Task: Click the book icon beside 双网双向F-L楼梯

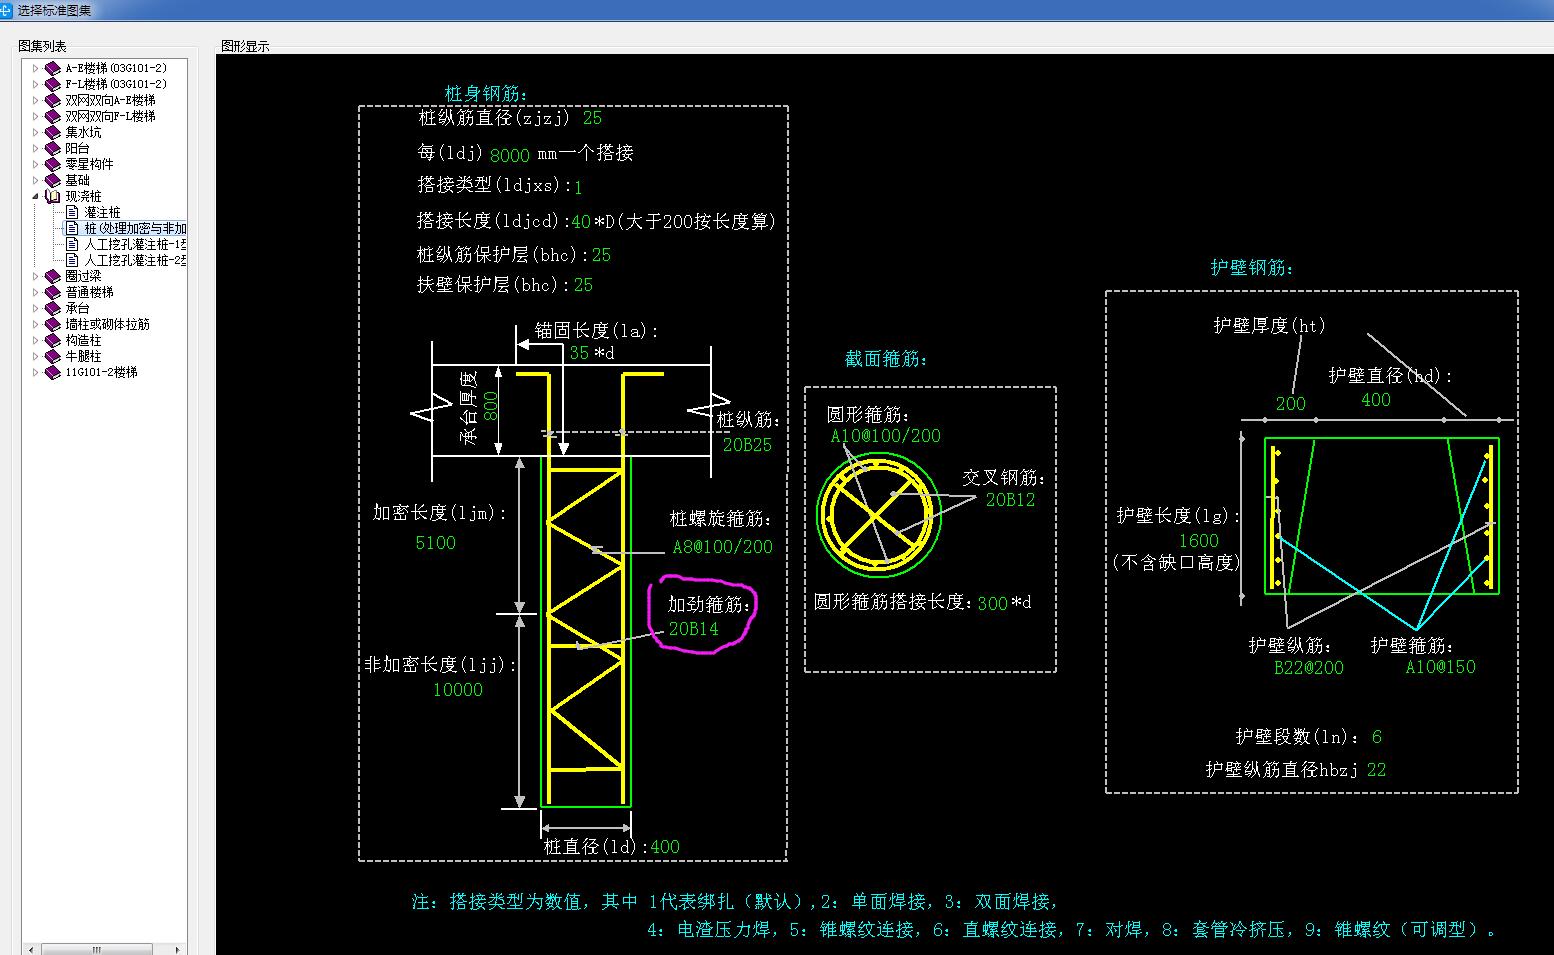Action: 53,116
